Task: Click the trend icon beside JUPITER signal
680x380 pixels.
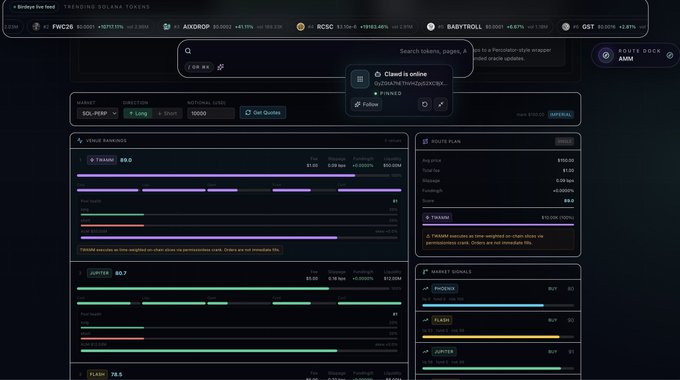Action: (425, 351)
